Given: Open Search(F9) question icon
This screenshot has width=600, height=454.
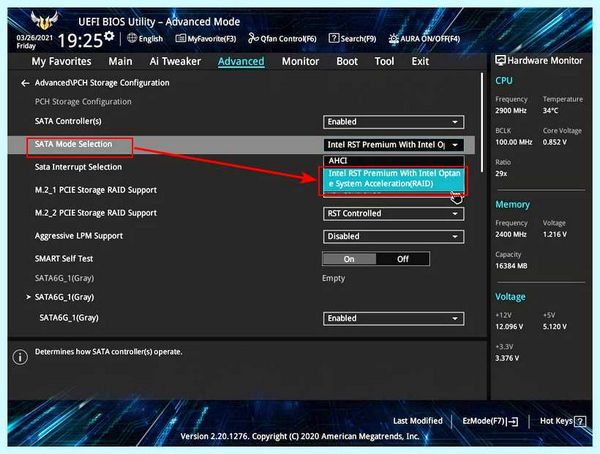Looking at the screenshot, I should [334, 38].
